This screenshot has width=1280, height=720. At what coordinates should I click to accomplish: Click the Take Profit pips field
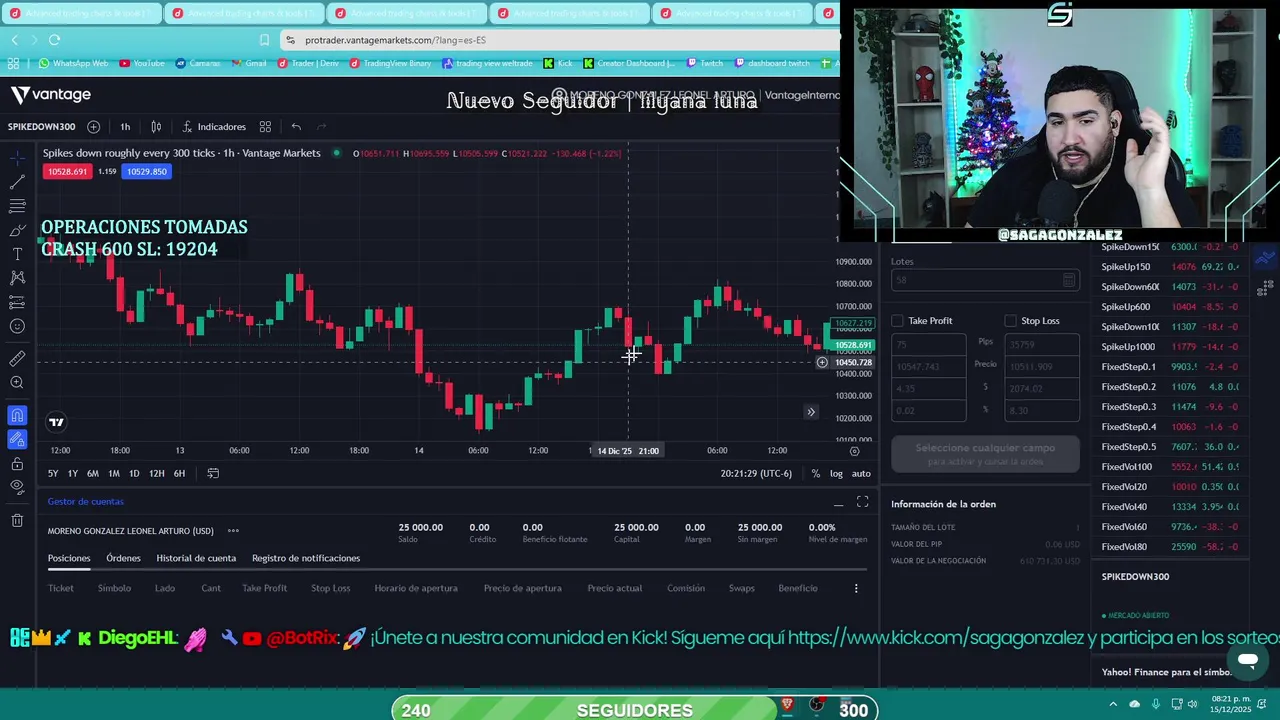(928, 344)
